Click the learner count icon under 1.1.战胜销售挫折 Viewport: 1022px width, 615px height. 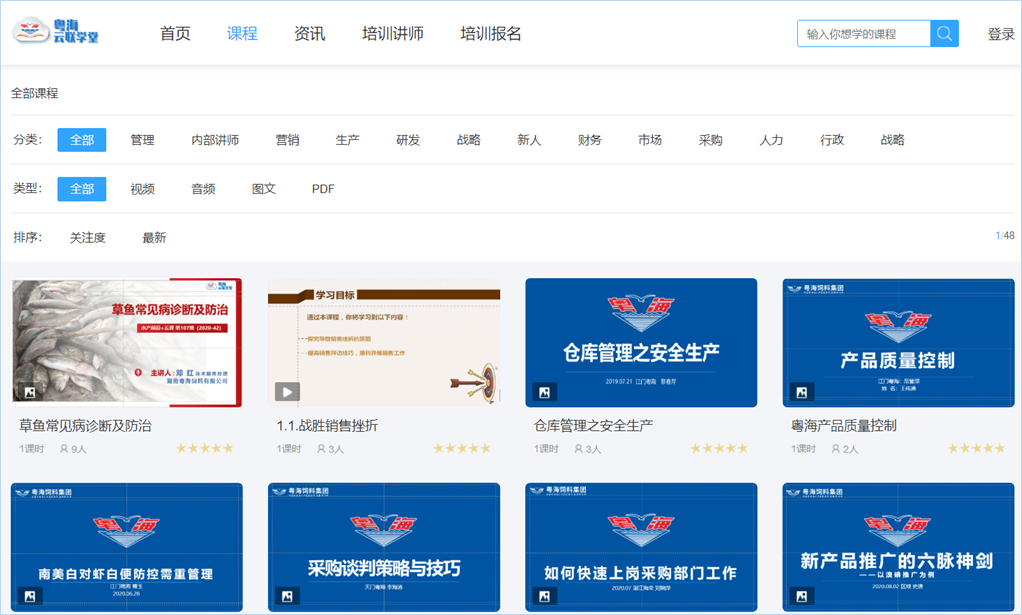(x=321, y=449)
